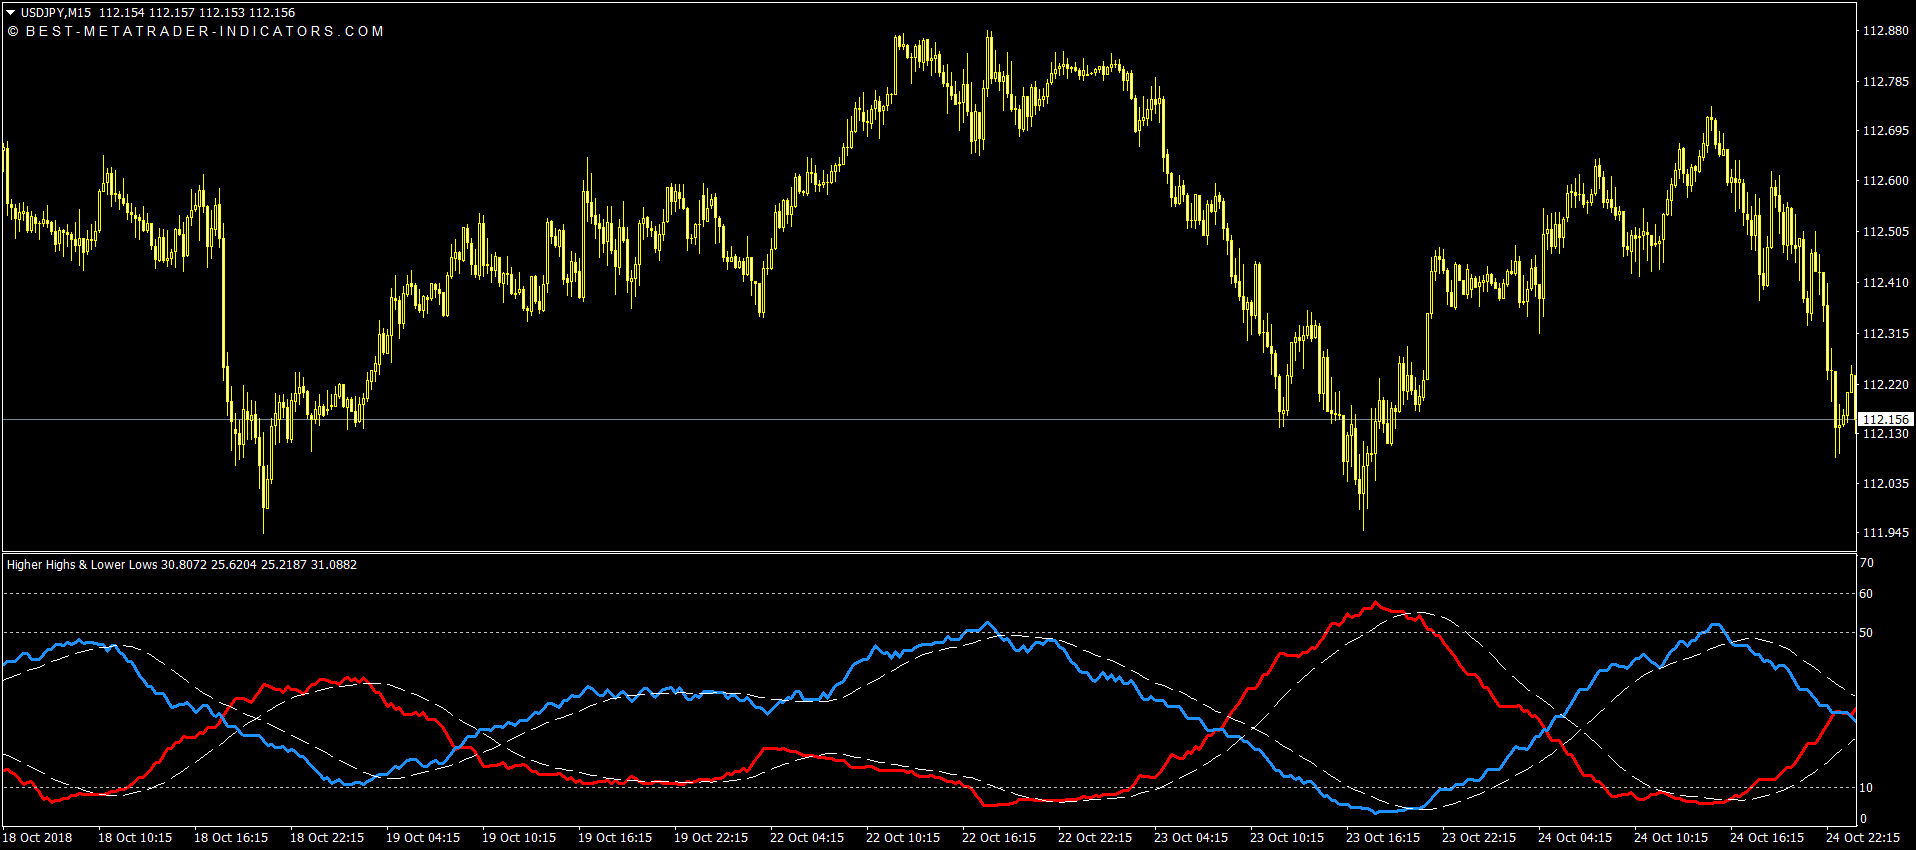
Task: Click the 22 Oct 16:15 time label
Action: 999,838
